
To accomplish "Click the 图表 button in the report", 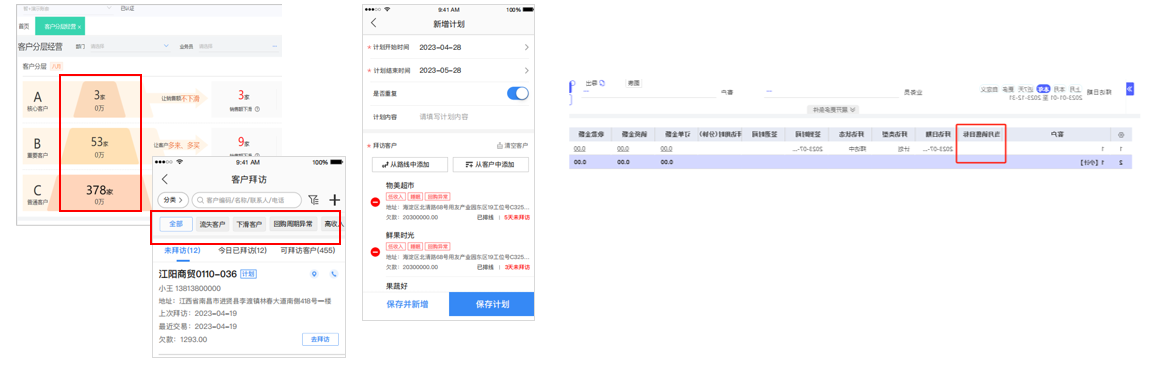I will point(633,83).
